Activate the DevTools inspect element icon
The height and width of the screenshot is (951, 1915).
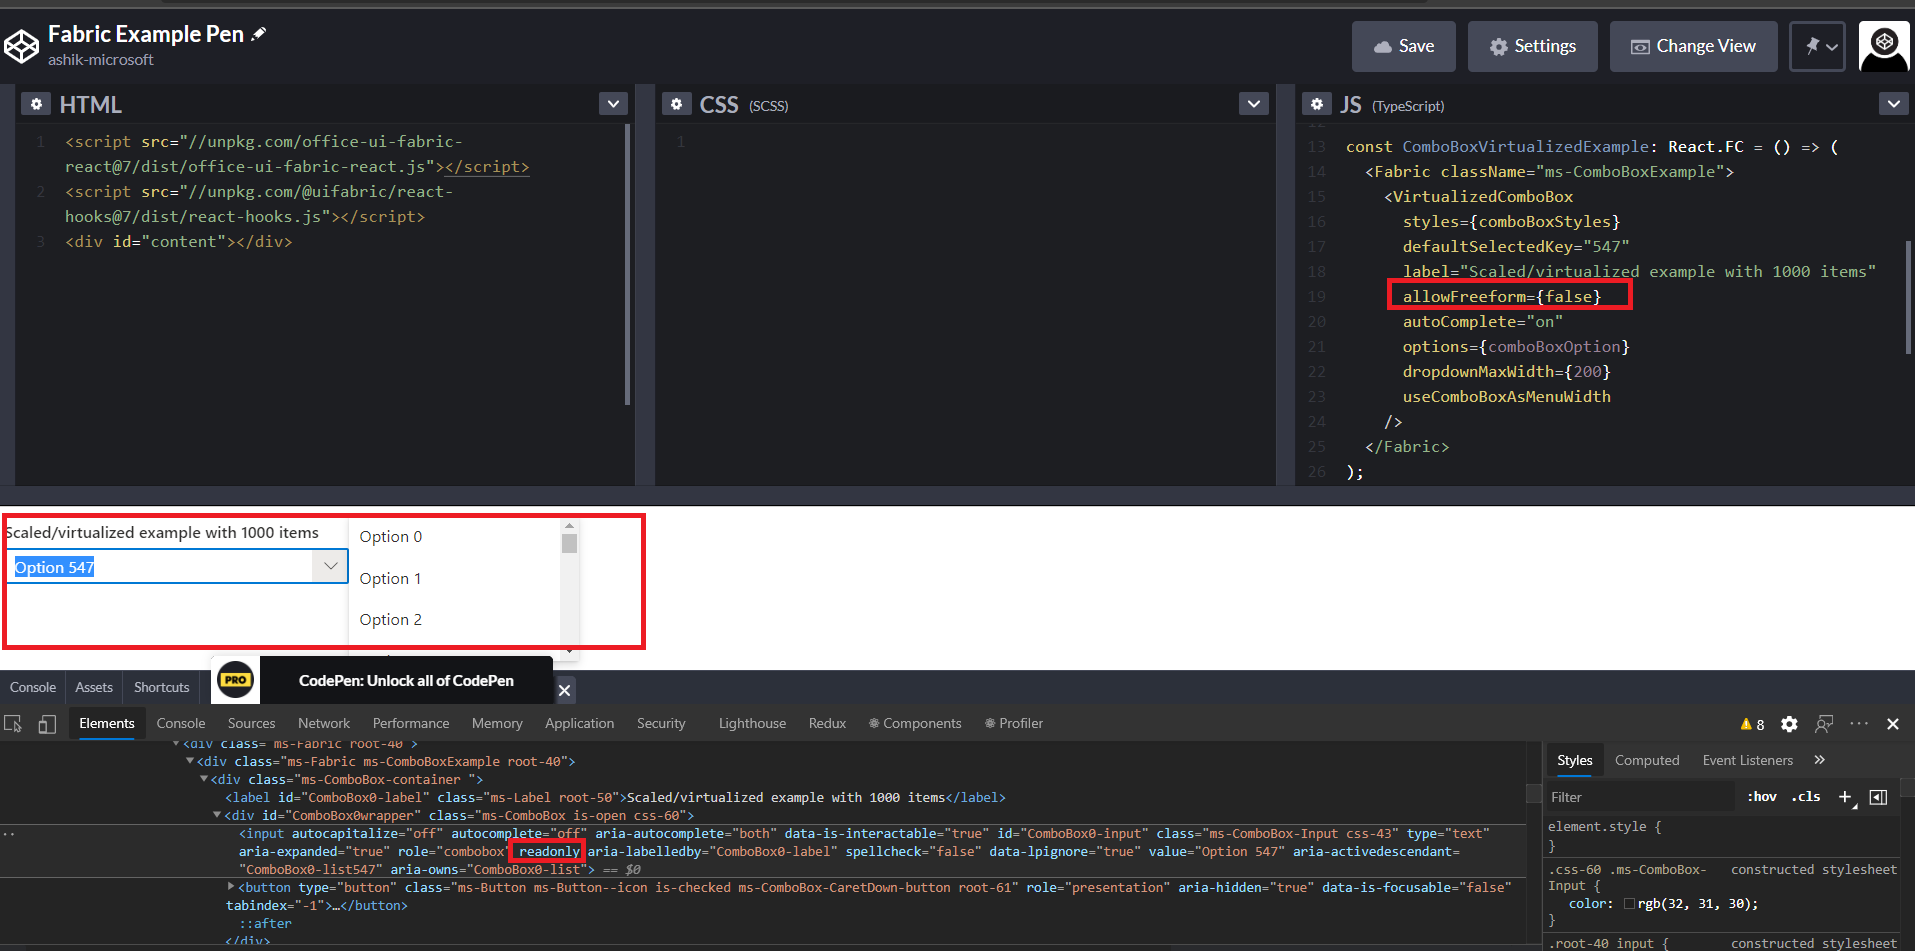click(x=12, y=723)
